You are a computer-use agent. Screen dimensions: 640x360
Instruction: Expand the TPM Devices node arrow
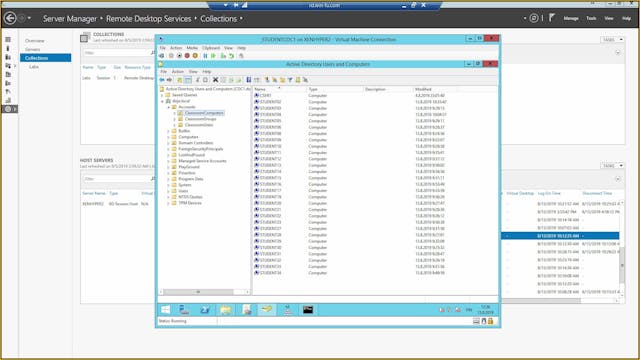(169, 203)
